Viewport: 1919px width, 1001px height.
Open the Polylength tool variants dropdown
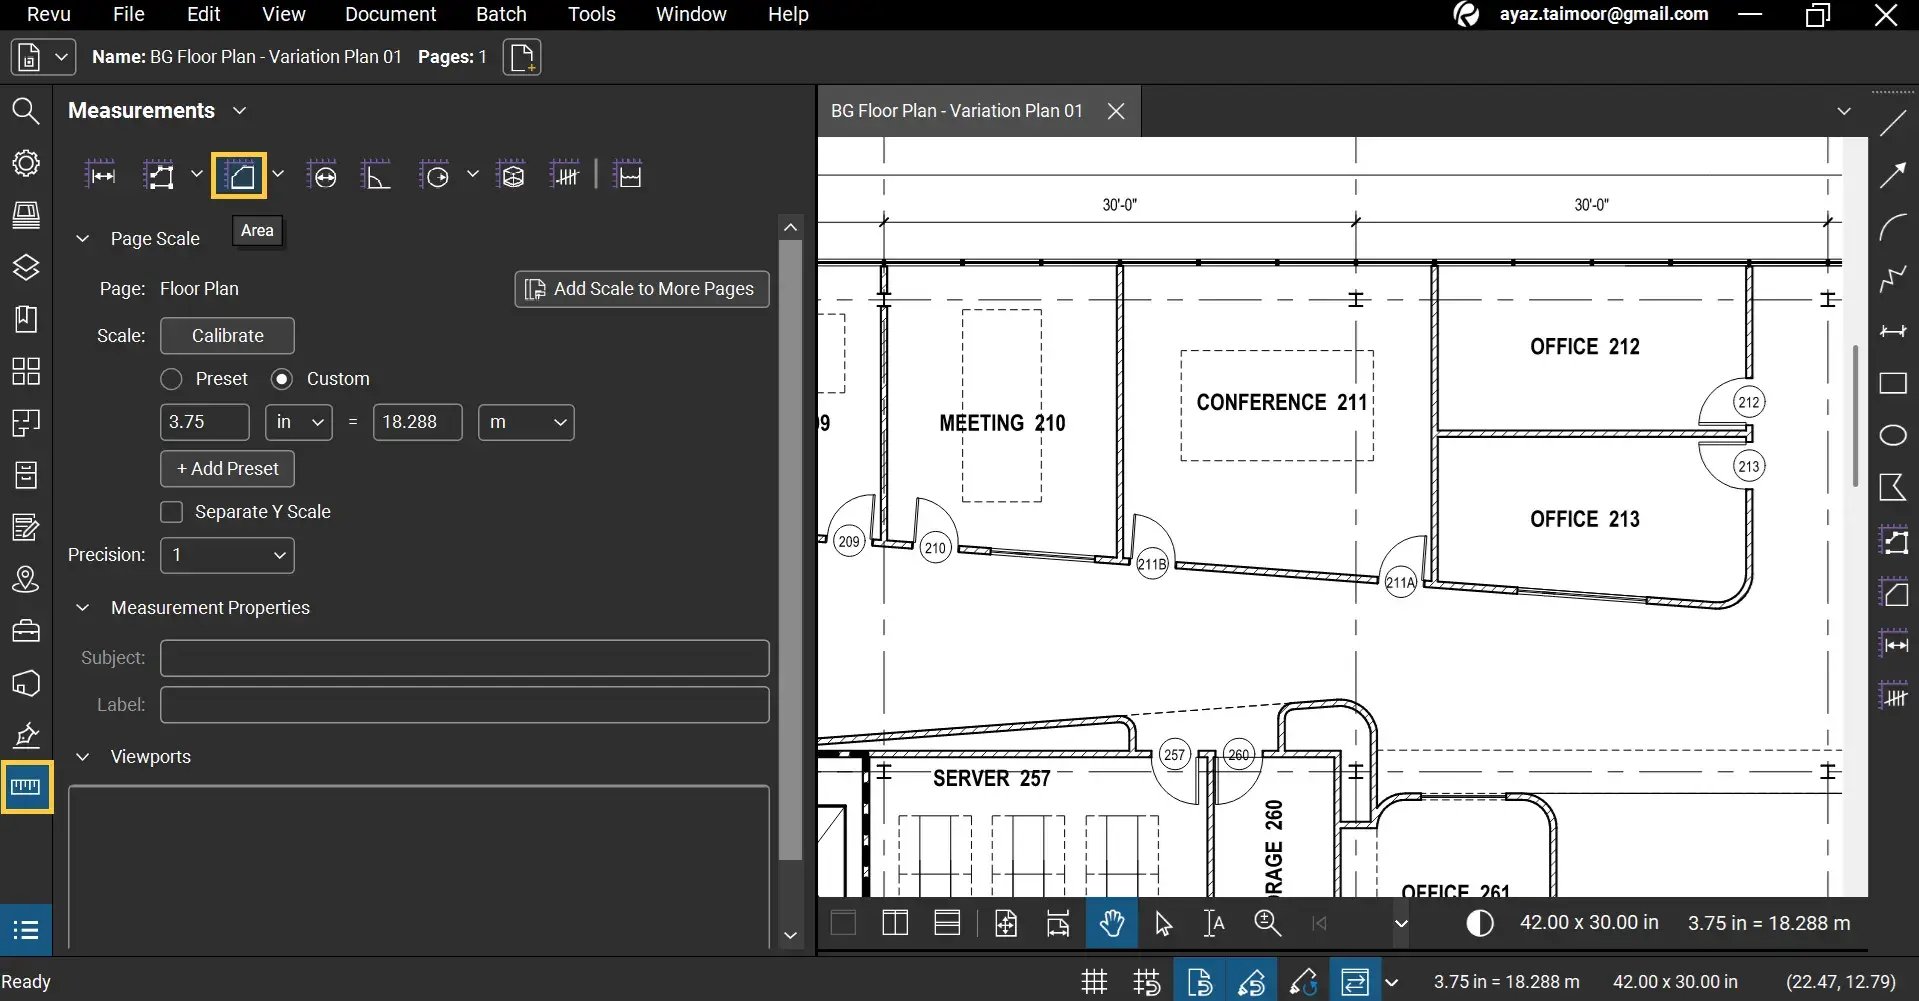tap(197, 174)
